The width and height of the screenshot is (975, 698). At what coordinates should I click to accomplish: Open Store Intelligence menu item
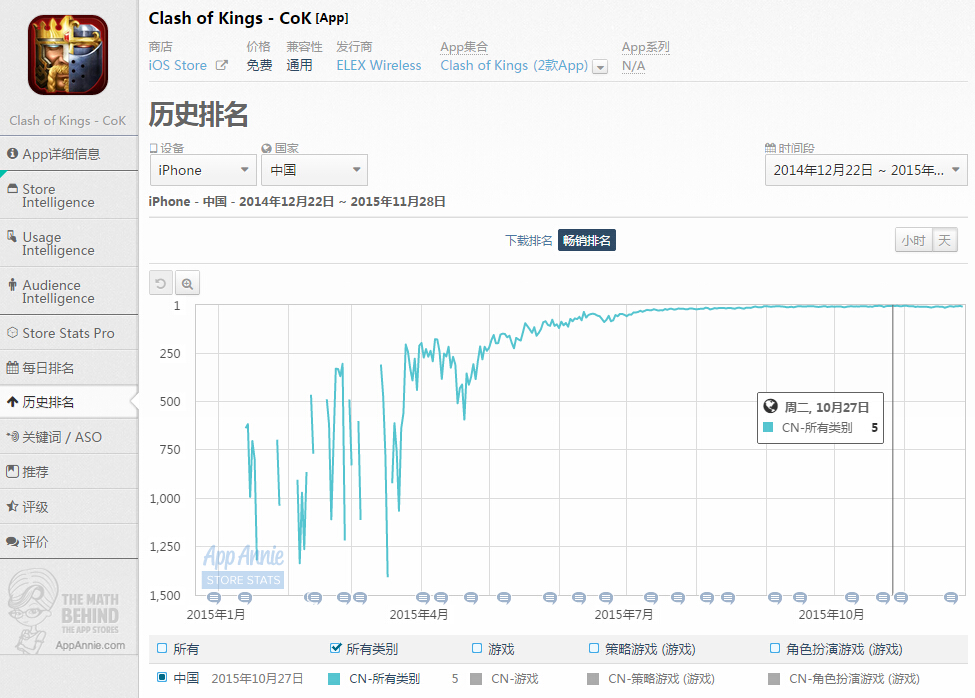pyautogui.click(x=69, y=195)
